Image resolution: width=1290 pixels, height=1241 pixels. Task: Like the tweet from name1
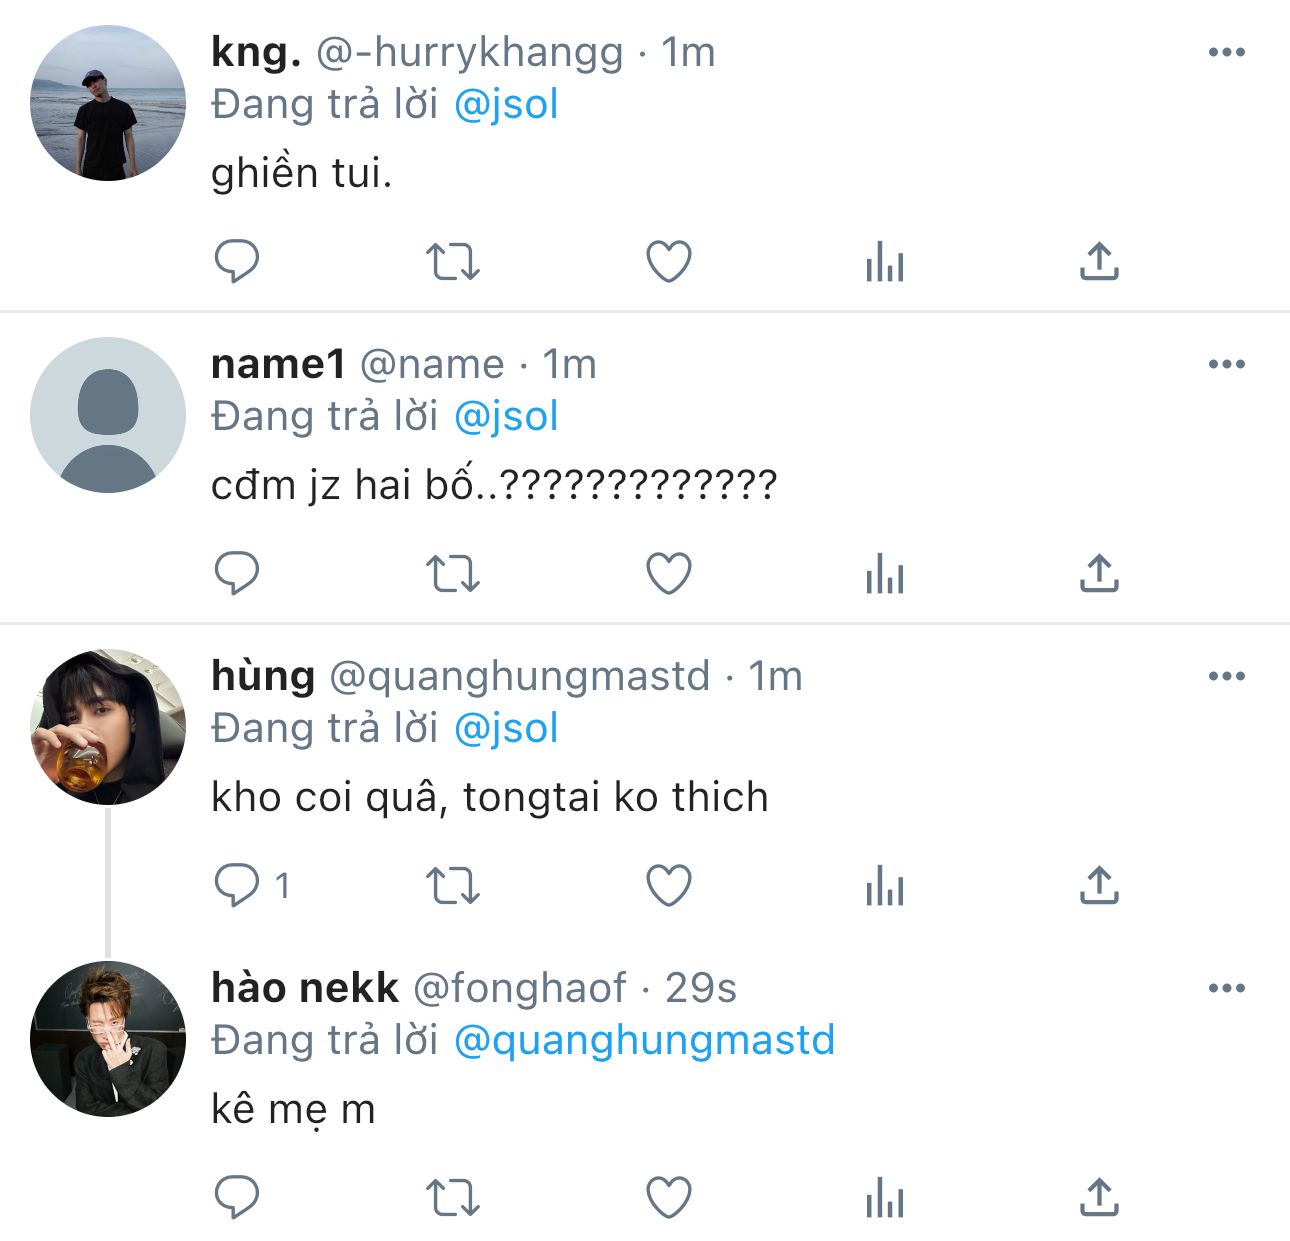click(x=669, y=574)
